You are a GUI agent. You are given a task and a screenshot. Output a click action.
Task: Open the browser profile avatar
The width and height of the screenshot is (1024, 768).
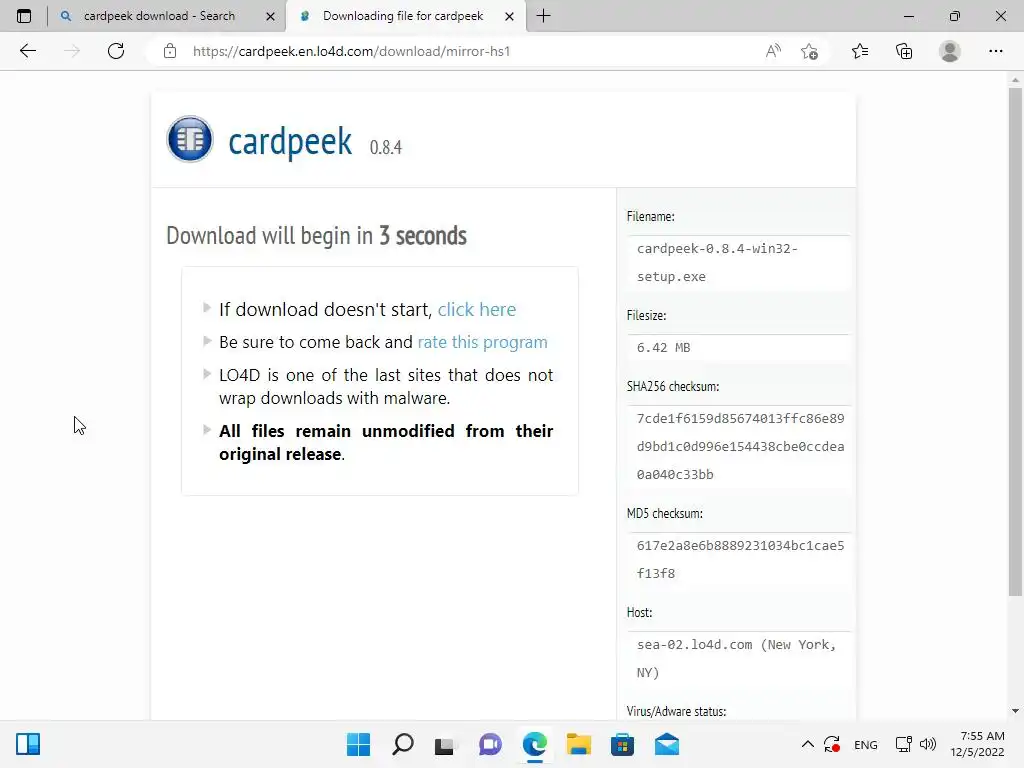950,51
